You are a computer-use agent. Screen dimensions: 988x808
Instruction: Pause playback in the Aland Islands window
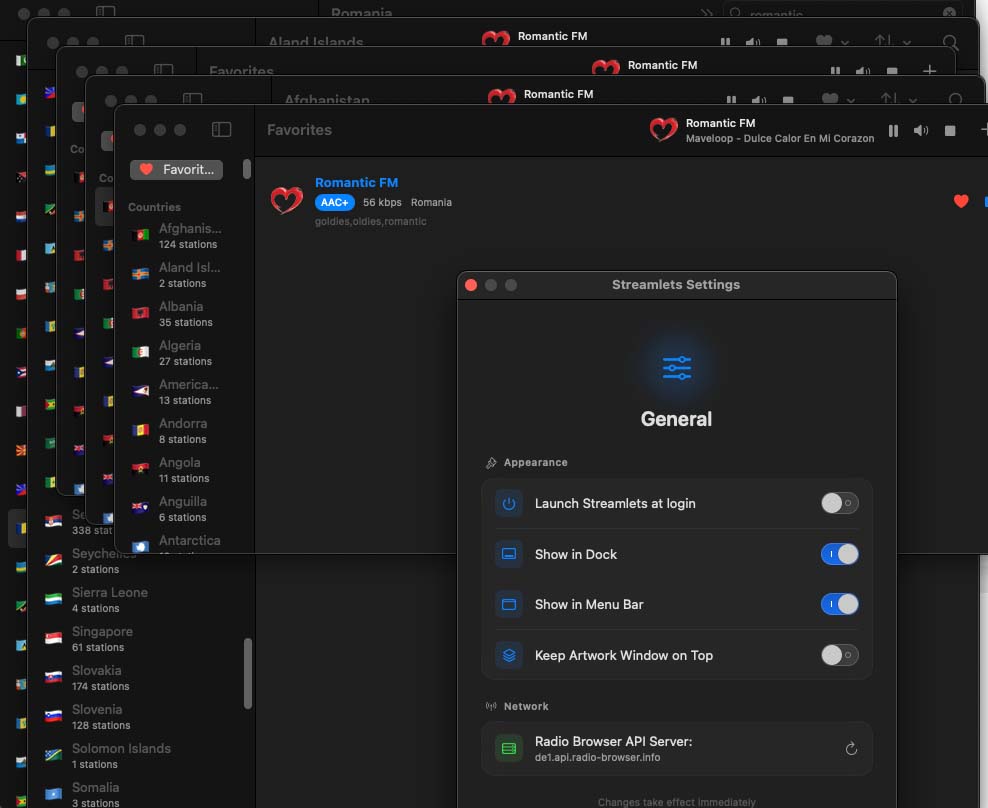click(x=725, y=42)
